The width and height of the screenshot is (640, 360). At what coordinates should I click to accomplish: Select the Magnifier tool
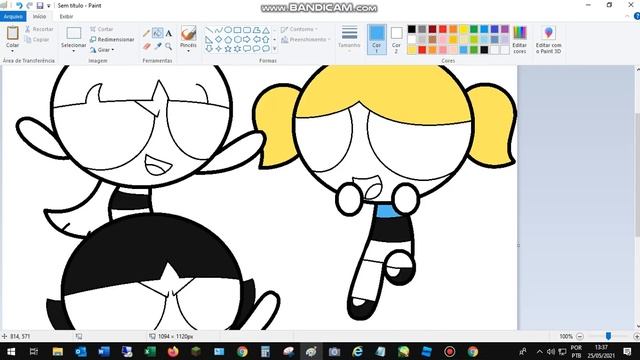[x=169, y=46]
